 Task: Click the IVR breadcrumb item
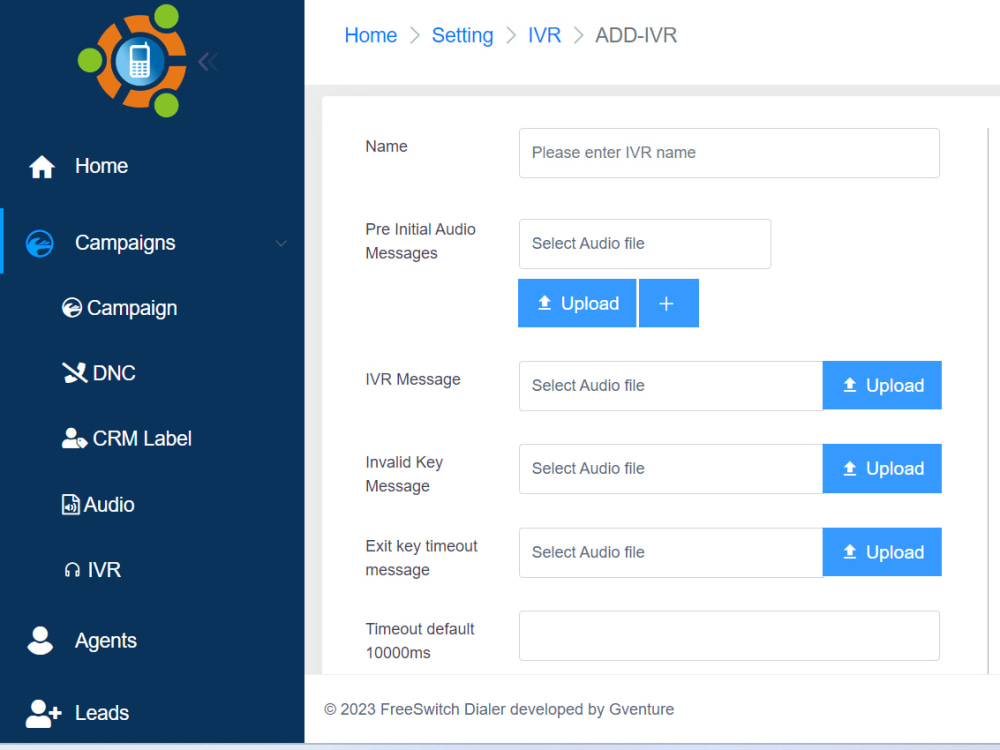point(544,35)
